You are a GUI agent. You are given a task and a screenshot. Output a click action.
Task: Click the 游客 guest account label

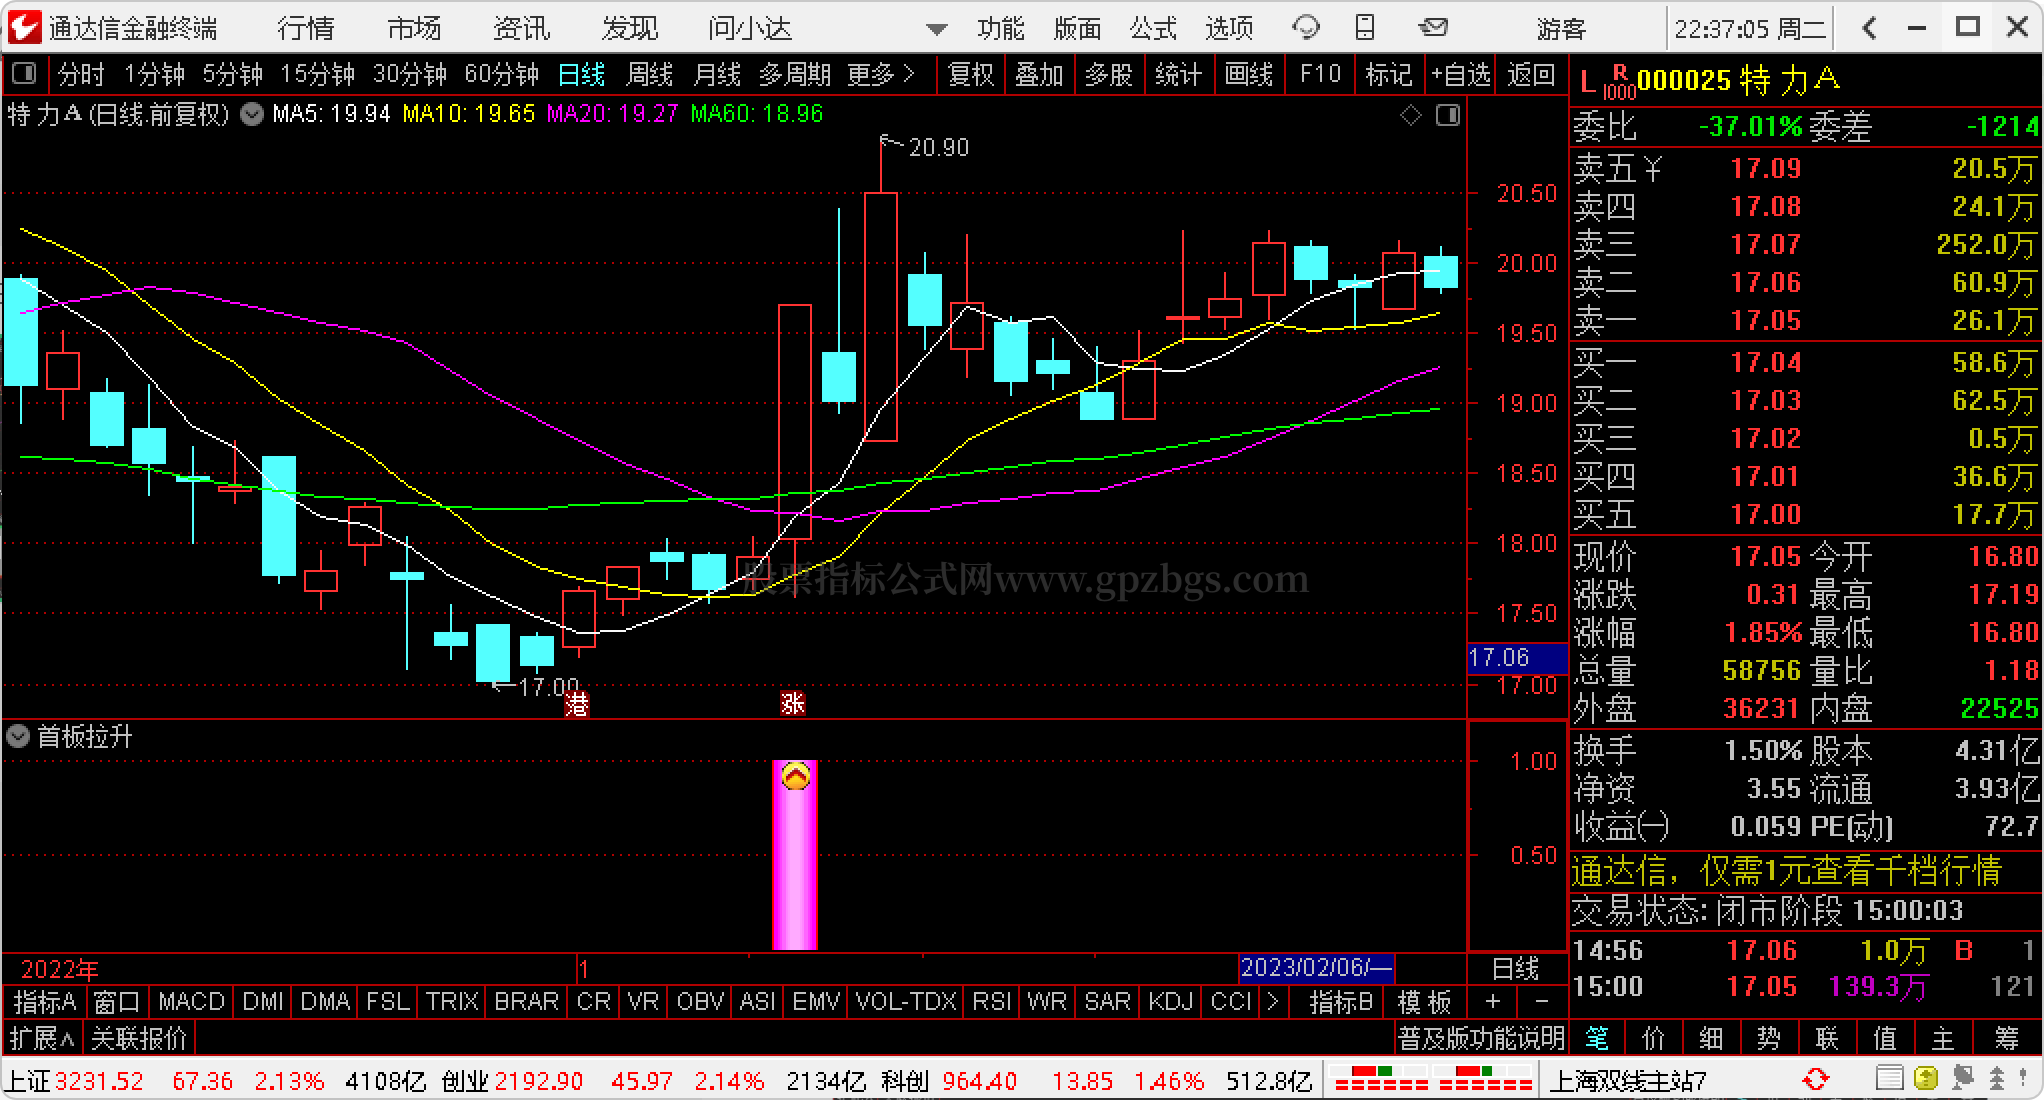[x=1561, y=28]
